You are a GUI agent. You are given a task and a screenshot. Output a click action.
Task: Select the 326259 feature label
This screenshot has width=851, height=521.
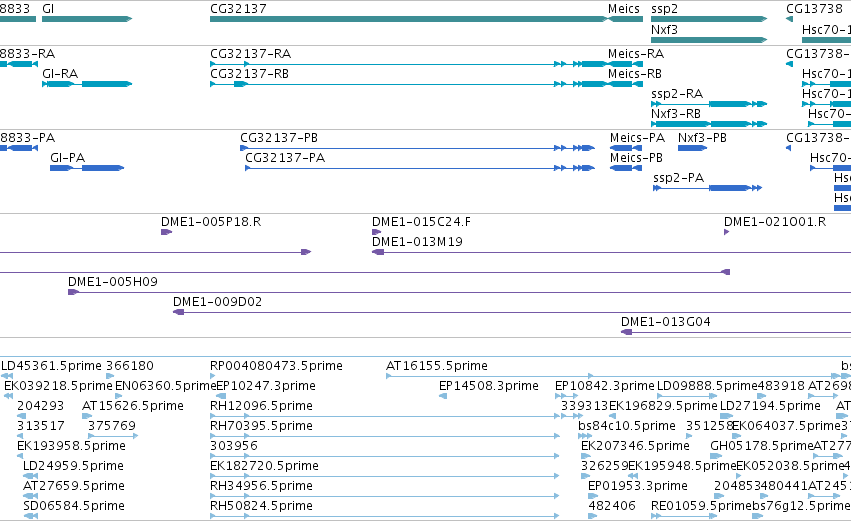[604, 466]
